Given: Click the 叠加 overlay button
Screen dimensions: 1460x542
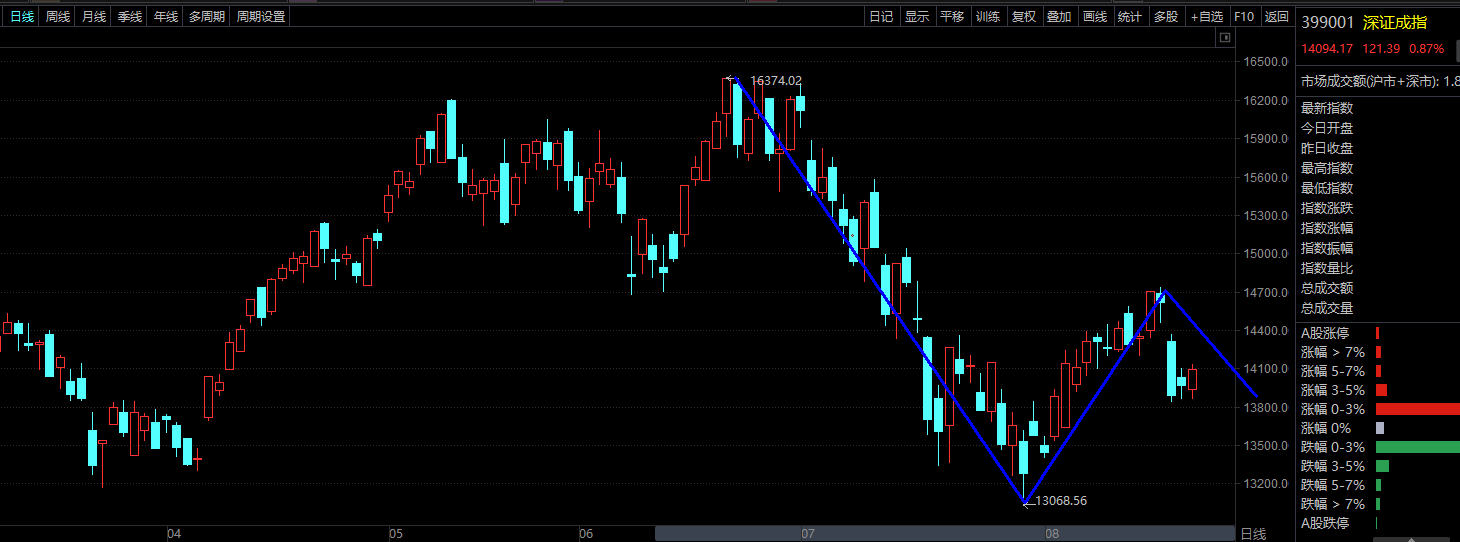Looking at the screenshot, I should (1059, 17).
